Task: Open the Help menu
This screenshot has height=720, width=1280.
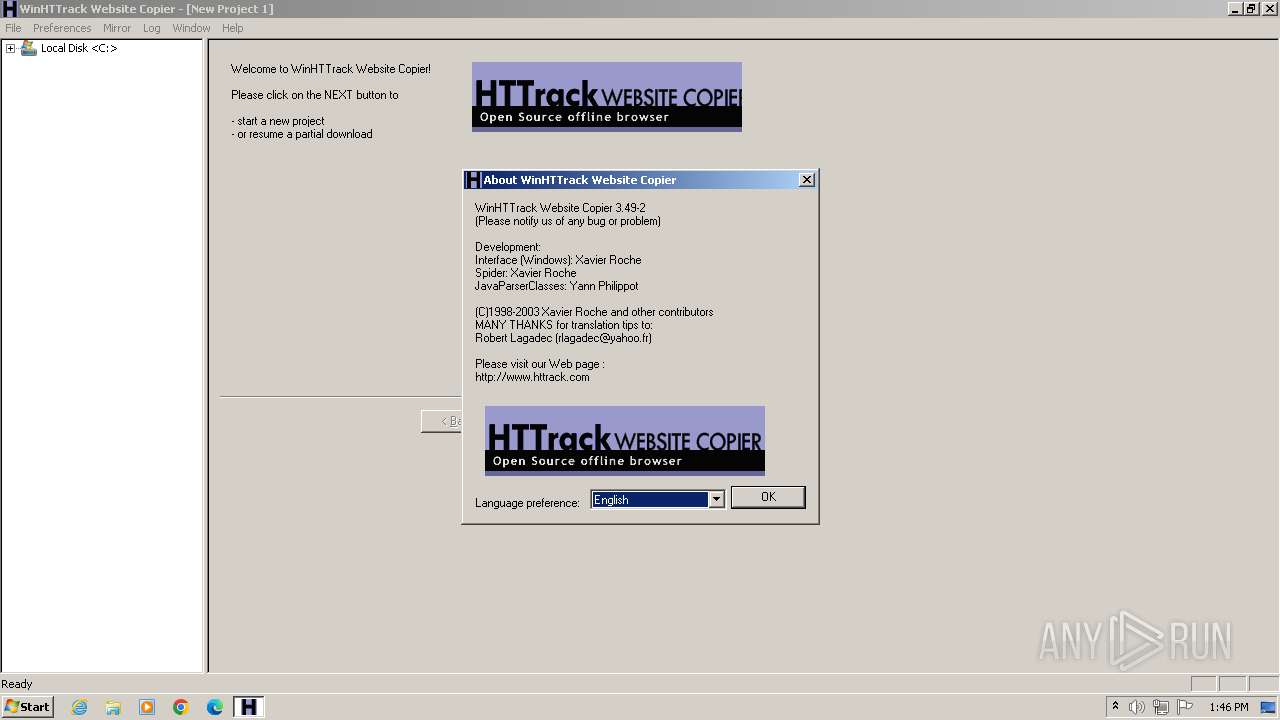Action: [x=233, y=28]
